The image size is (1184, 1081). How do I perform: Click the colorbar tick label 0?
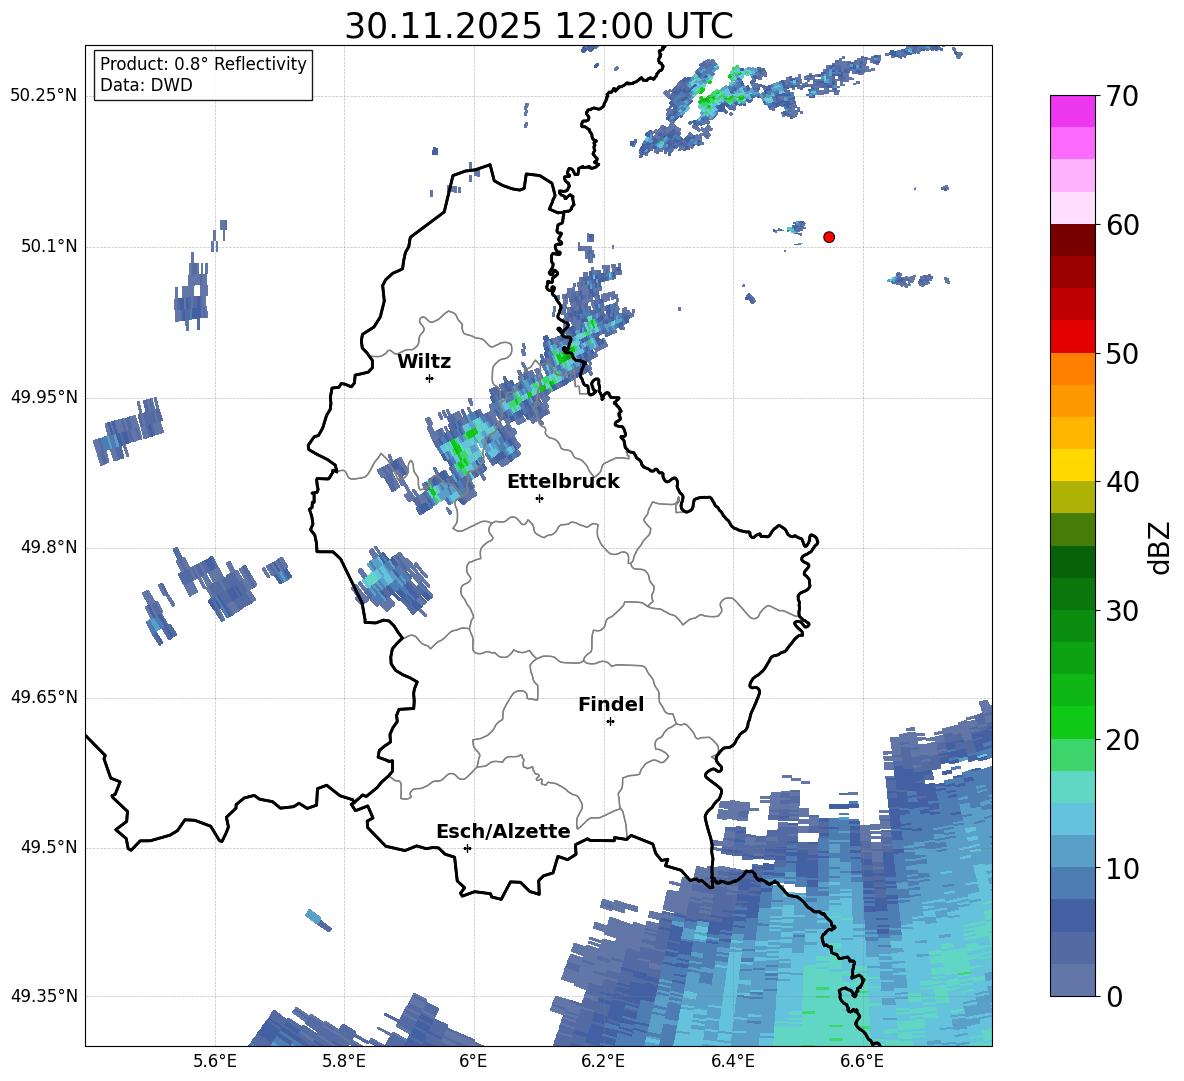click(1114, 996)
